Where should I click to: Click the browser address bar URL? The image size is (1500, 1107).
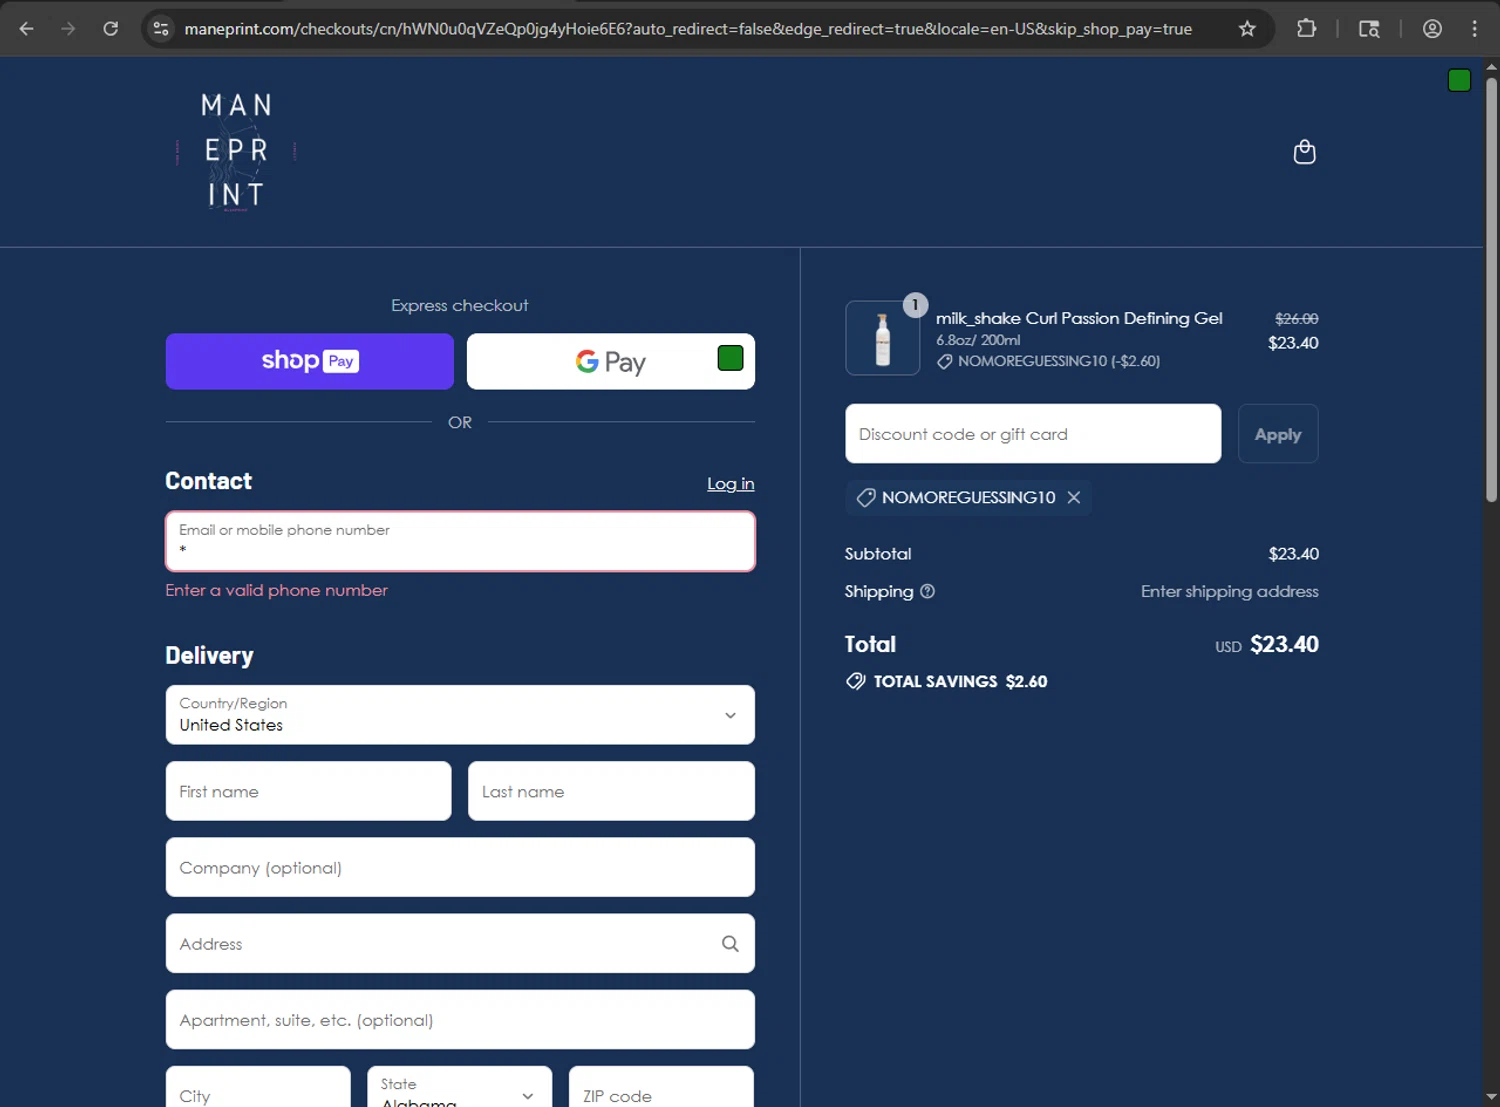(688, 29)
